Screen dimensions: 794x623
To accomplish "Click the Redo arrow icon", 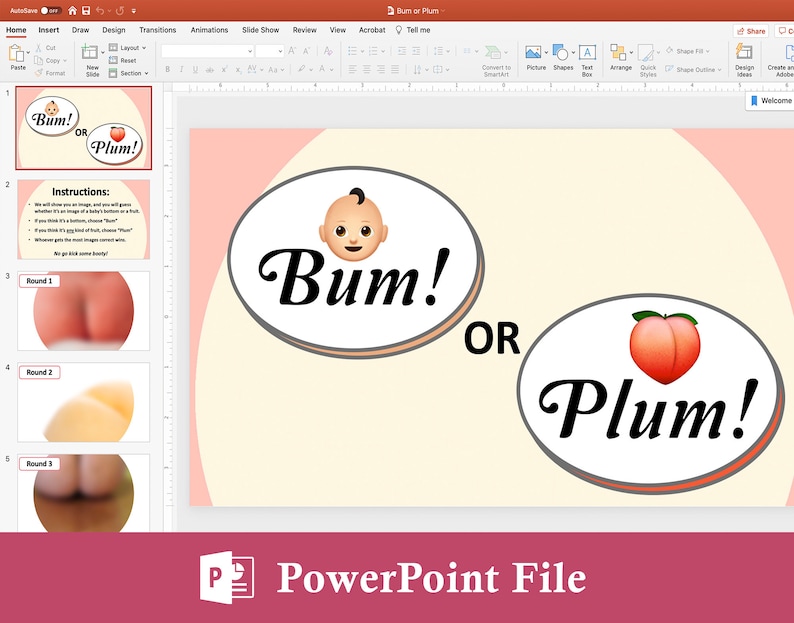I will pos(120,11).
